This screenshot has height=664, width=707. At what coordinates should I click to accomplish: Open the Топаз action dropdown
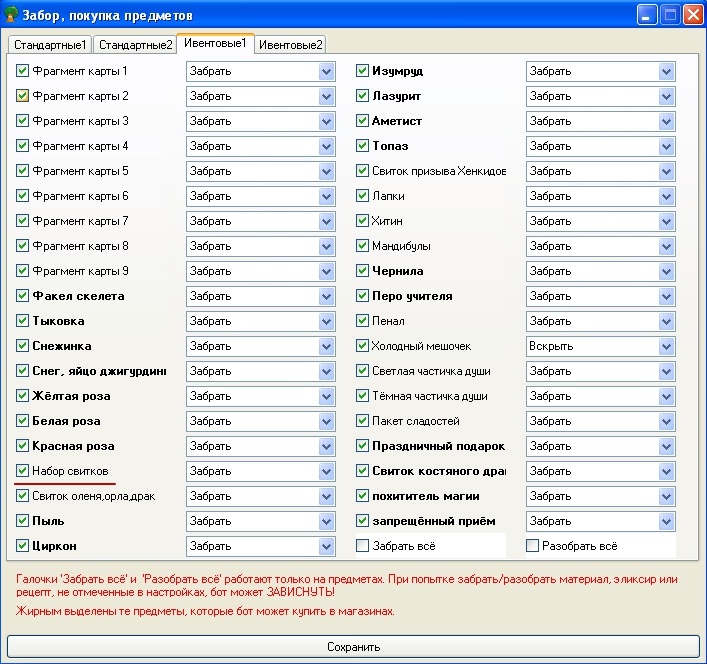point(666,146)
